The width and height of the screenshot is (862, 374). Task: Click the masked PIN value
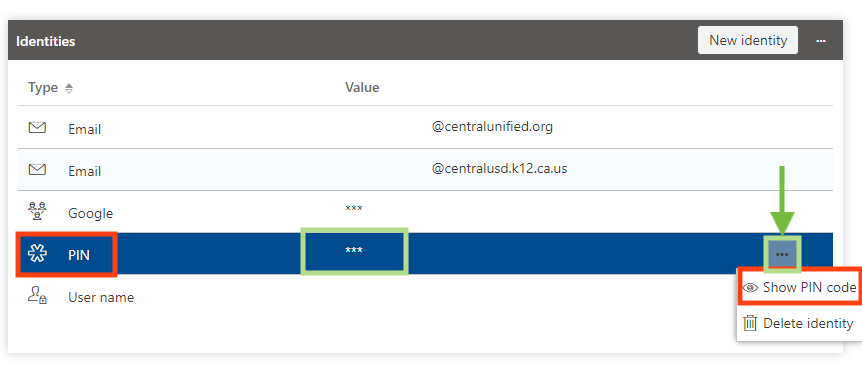tap(353, 251)
